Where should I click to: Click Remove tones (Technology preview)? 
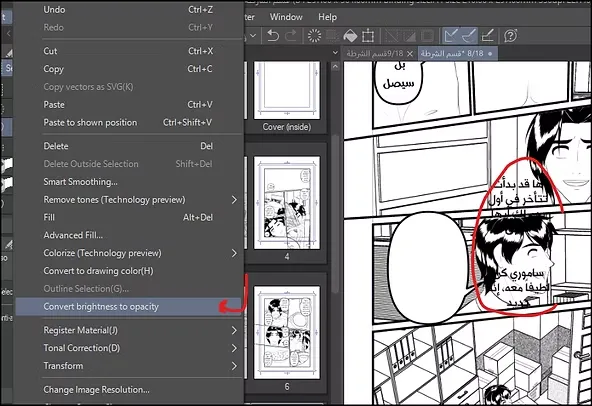(128, 199)
